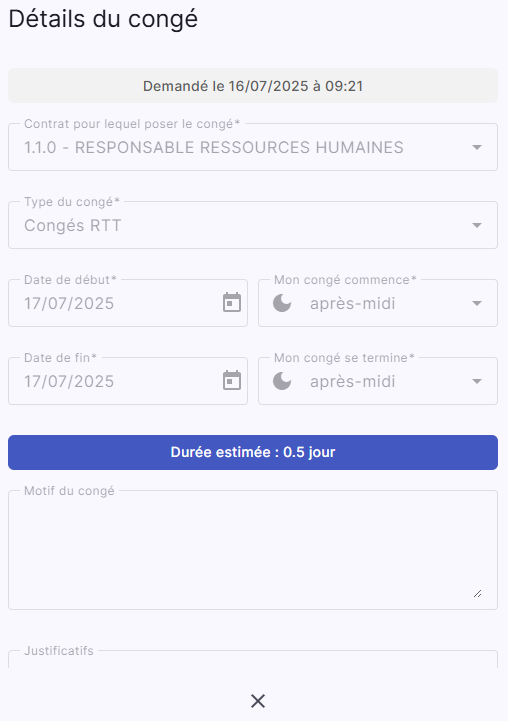The width and height of the screenshot is (508, 721).
Task: Click the moon icon in Mon congé commence
Action: (x=282, y=303)
